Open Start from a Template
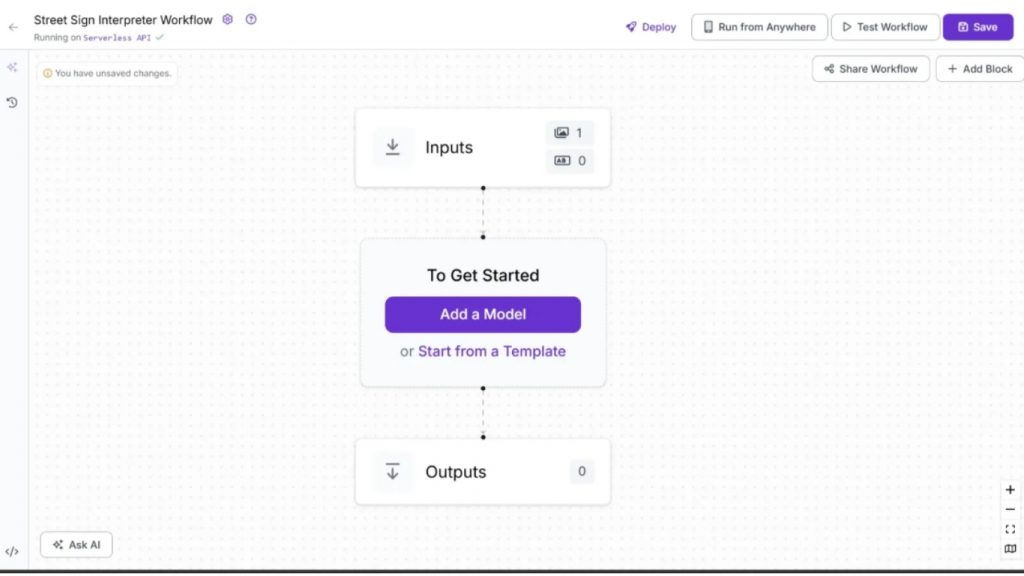The image size is (1024, 576). coord(491,351)
